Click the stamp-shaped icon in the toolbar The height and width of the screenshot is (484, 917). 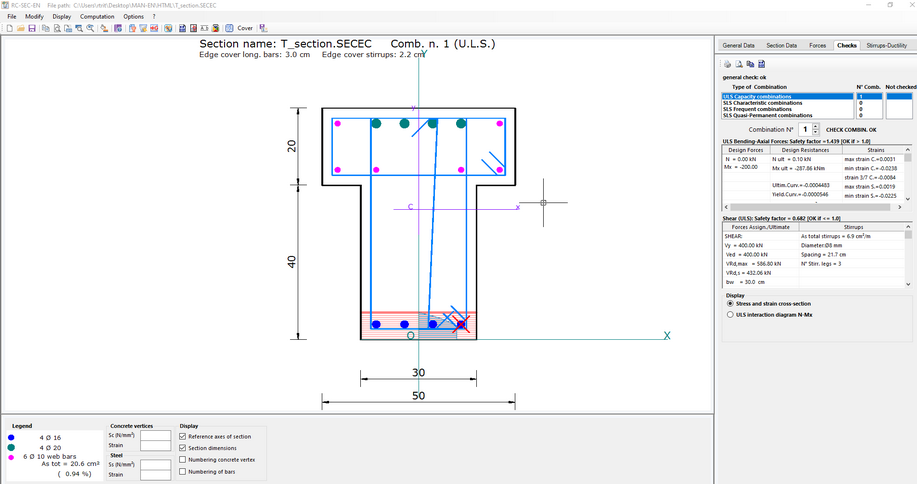(x=104, y=28)
